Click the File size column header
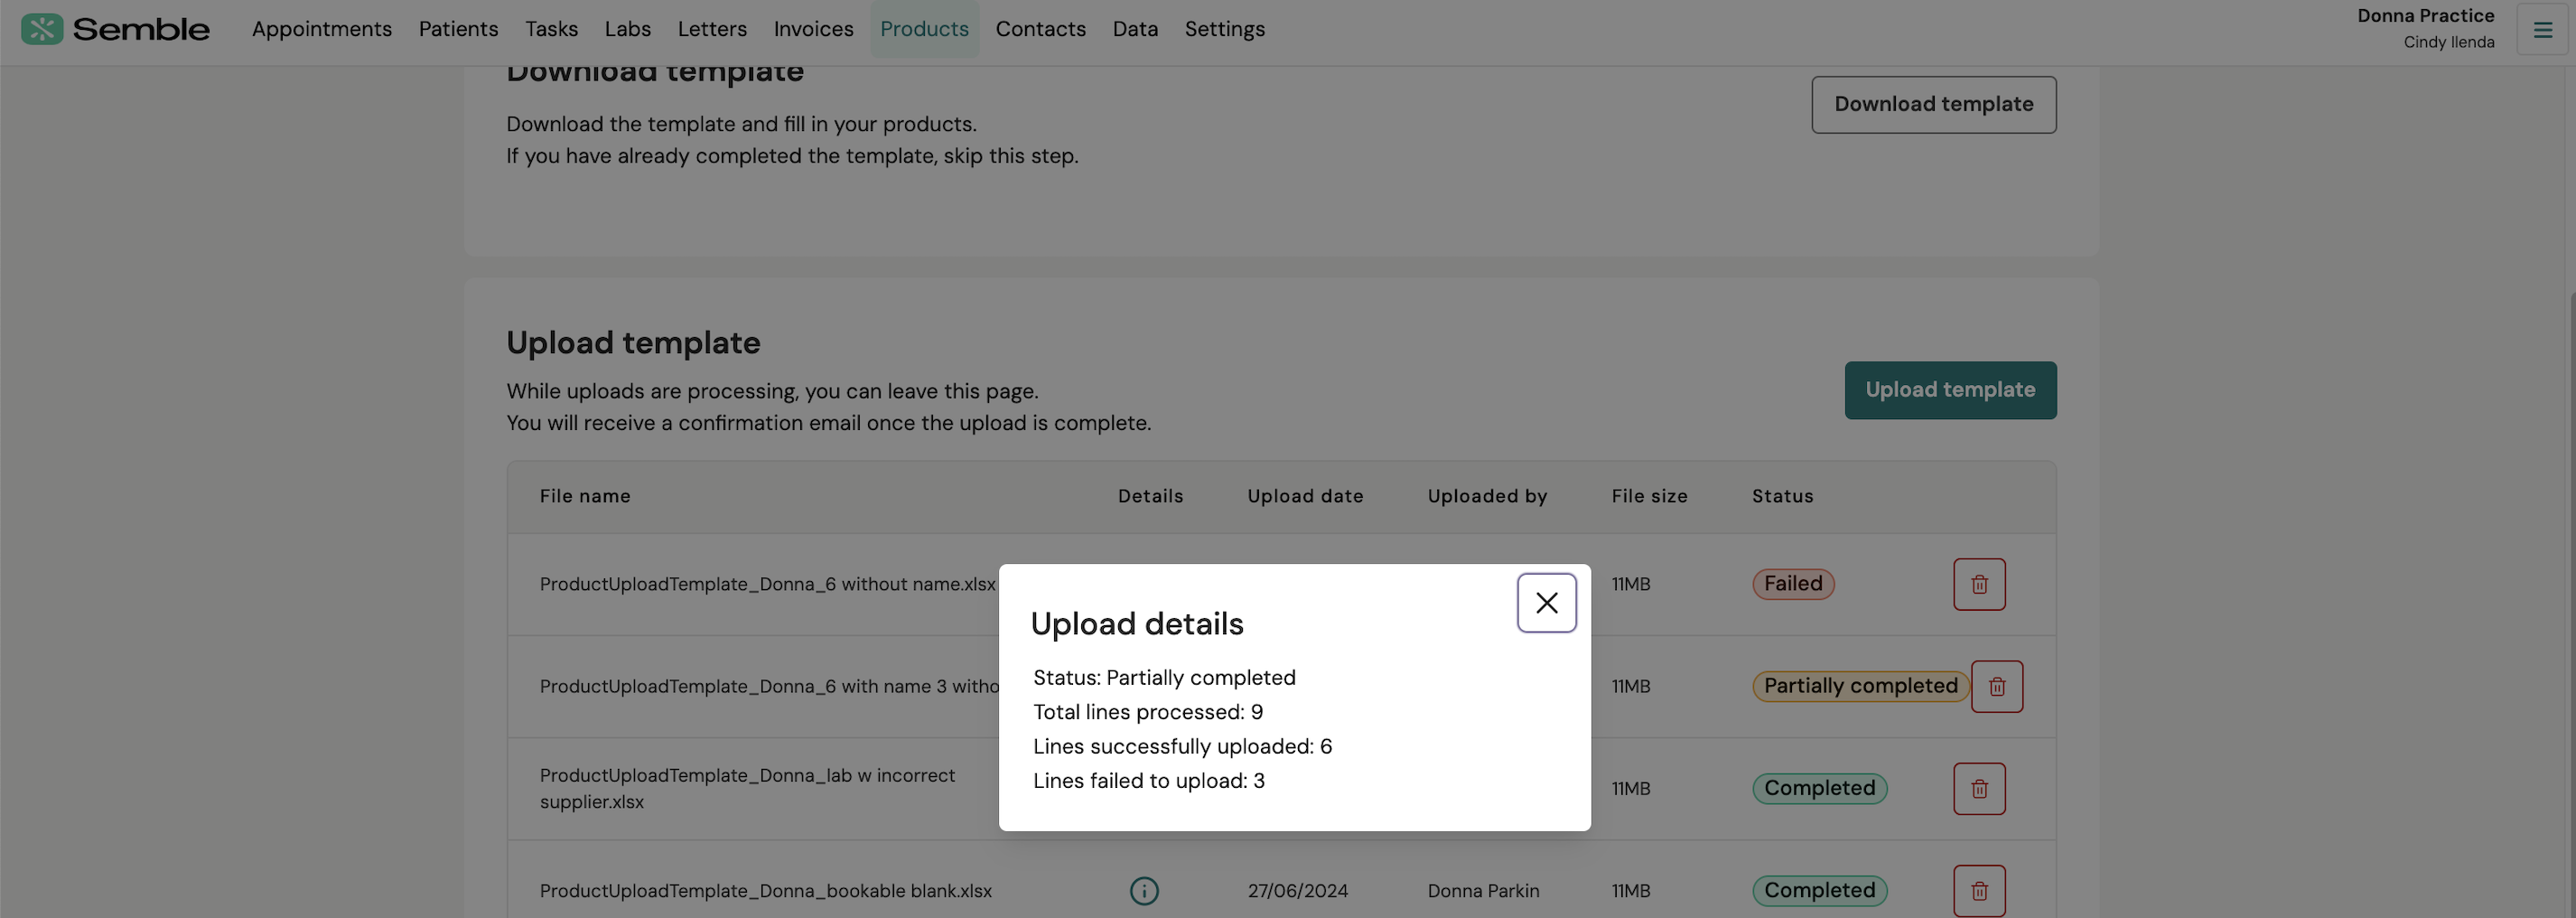2576x918 pixels. click(1649, 496)
